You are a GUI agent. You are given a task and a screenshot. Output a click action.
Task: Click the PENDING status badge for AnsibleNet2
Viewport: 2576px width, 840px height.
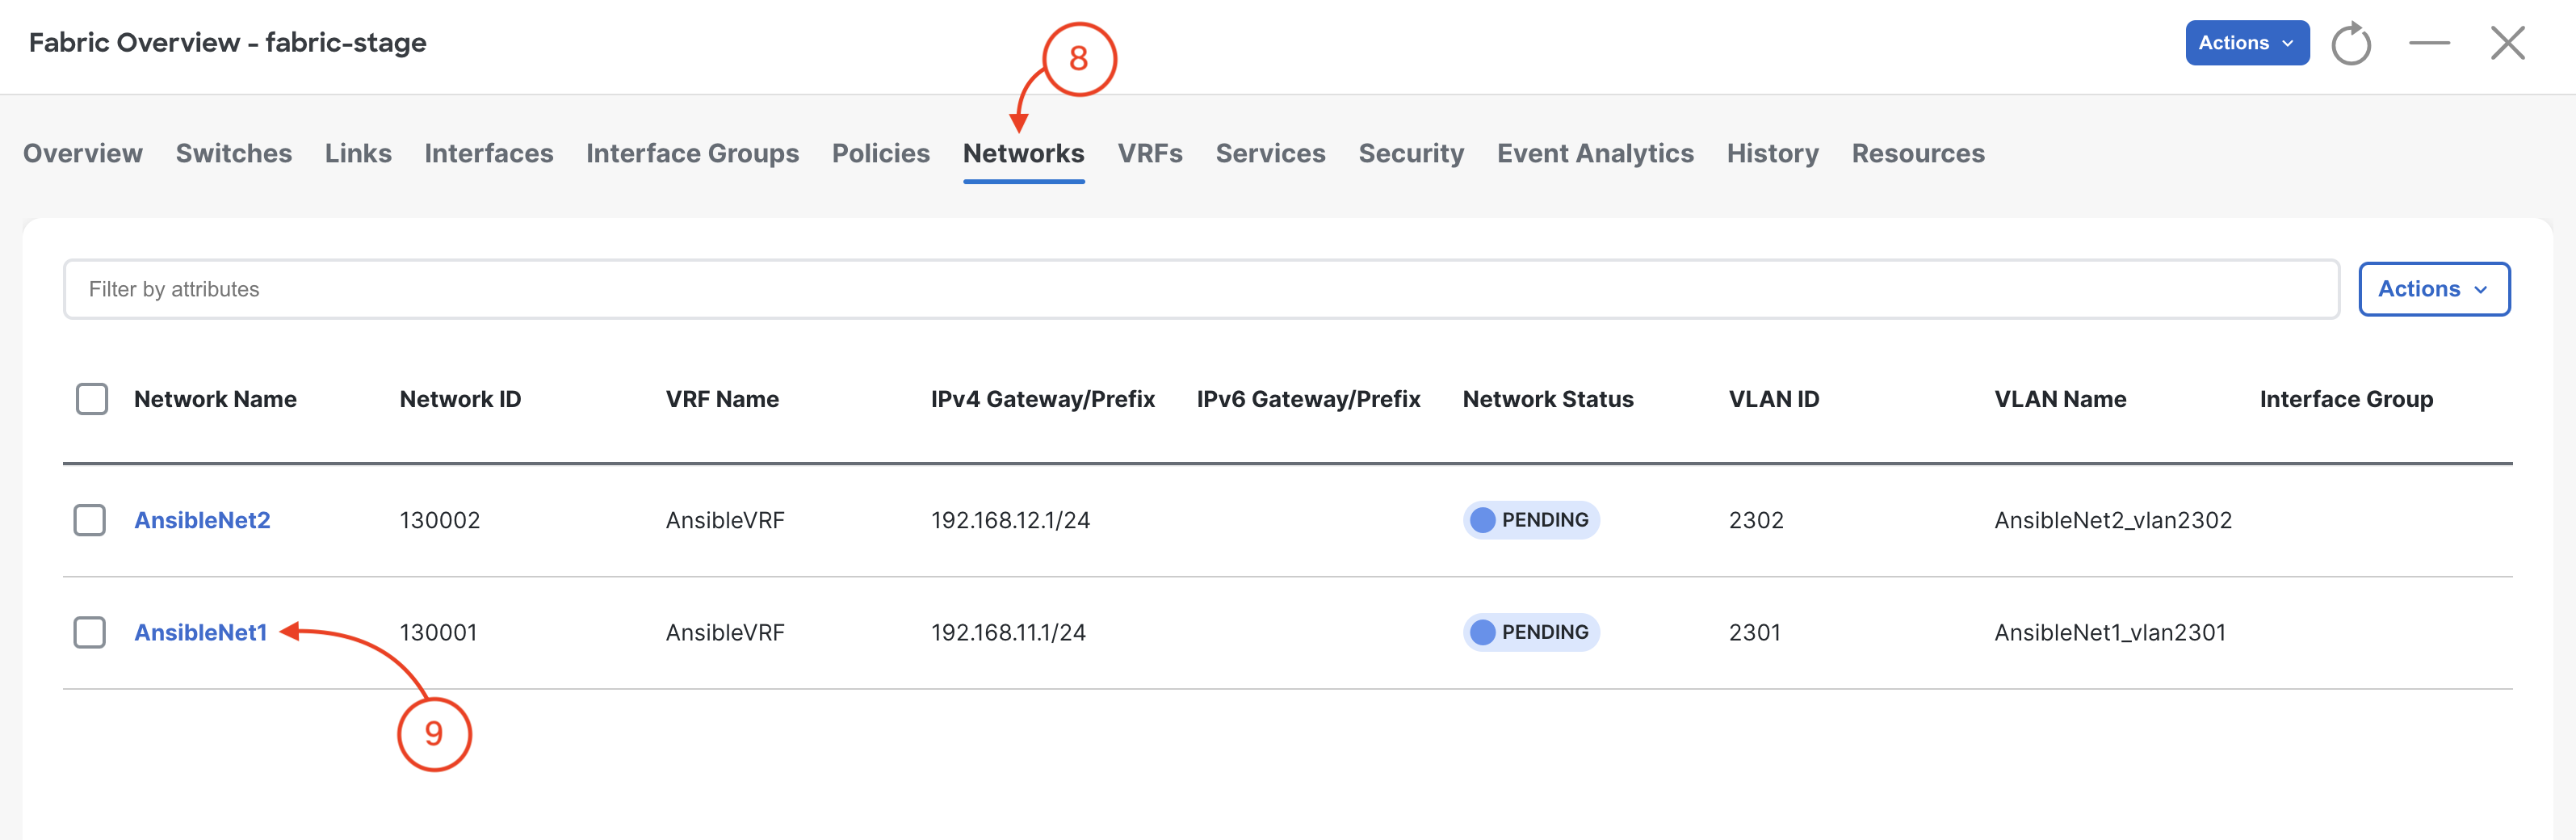pos(1531,520)
